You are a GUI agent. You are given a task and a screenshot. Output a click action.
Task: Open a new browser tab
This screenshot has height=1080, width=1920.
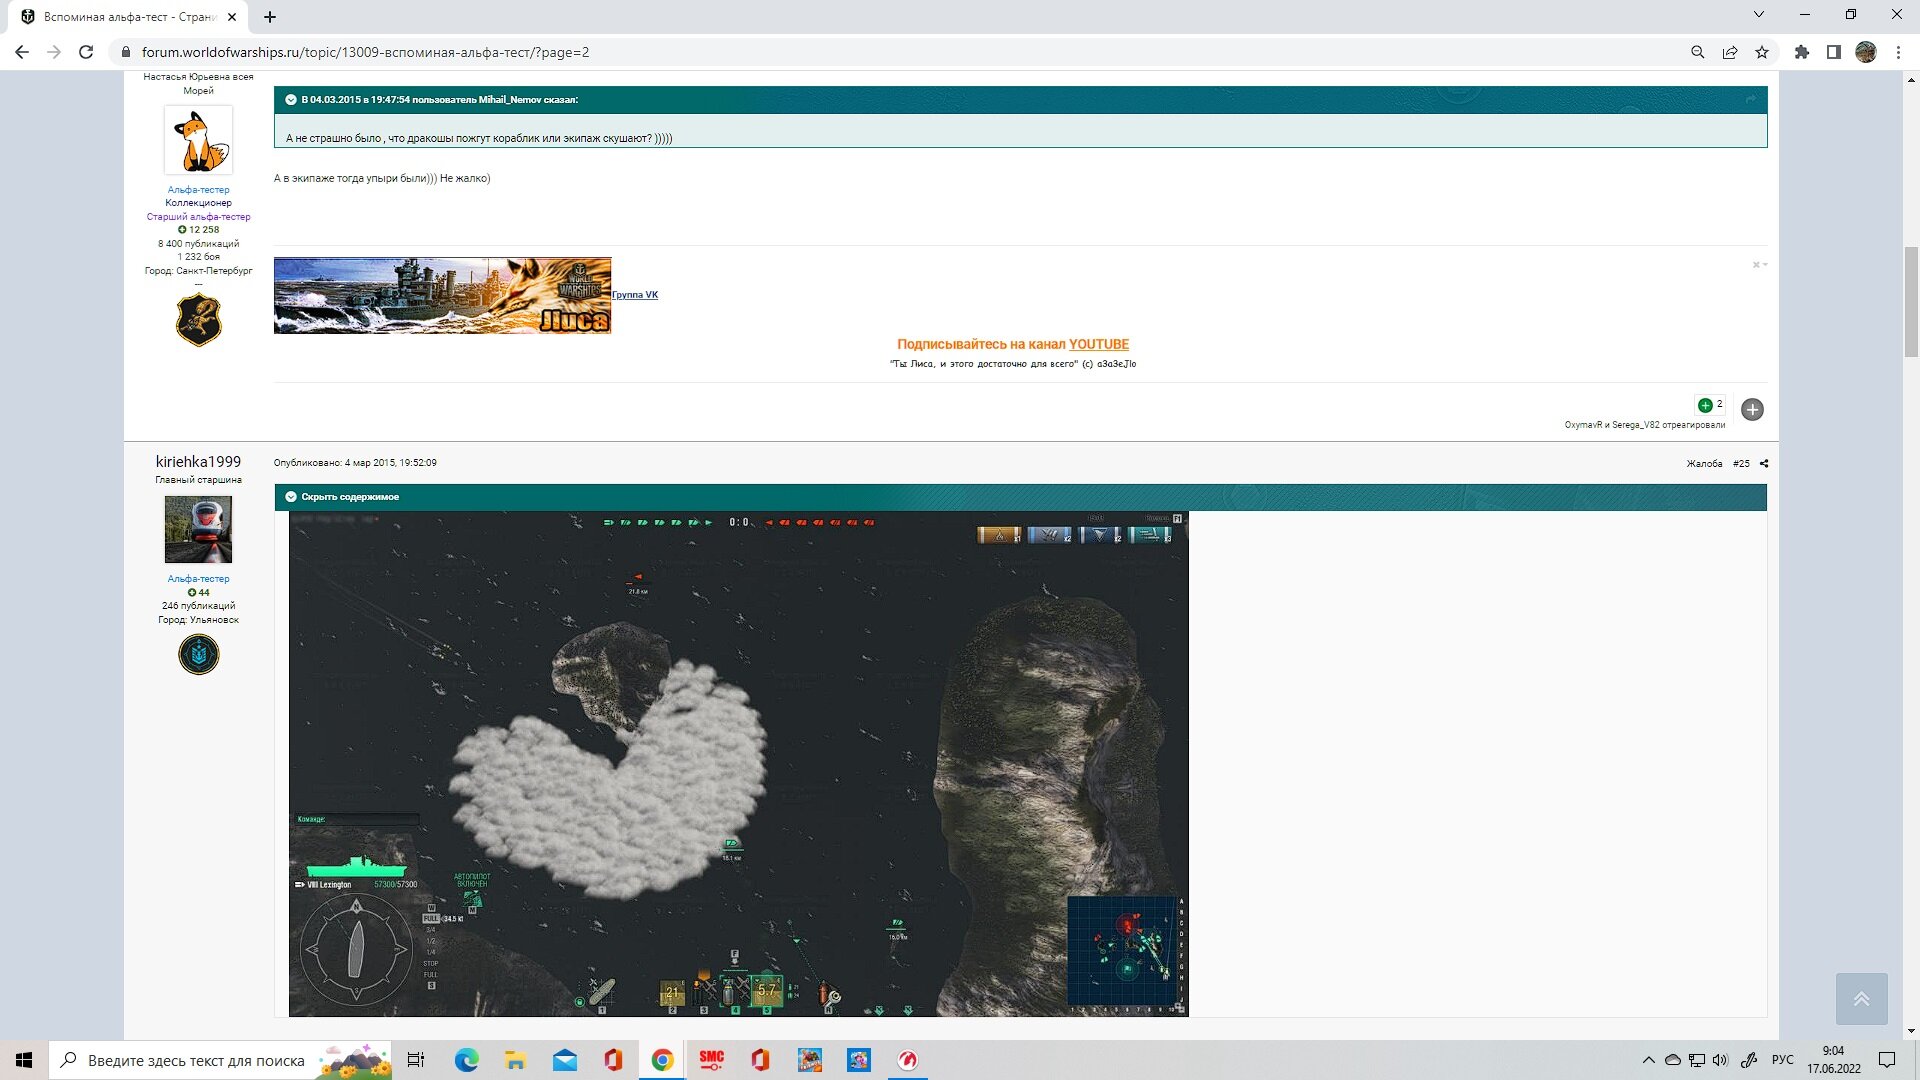click(270, 17)
